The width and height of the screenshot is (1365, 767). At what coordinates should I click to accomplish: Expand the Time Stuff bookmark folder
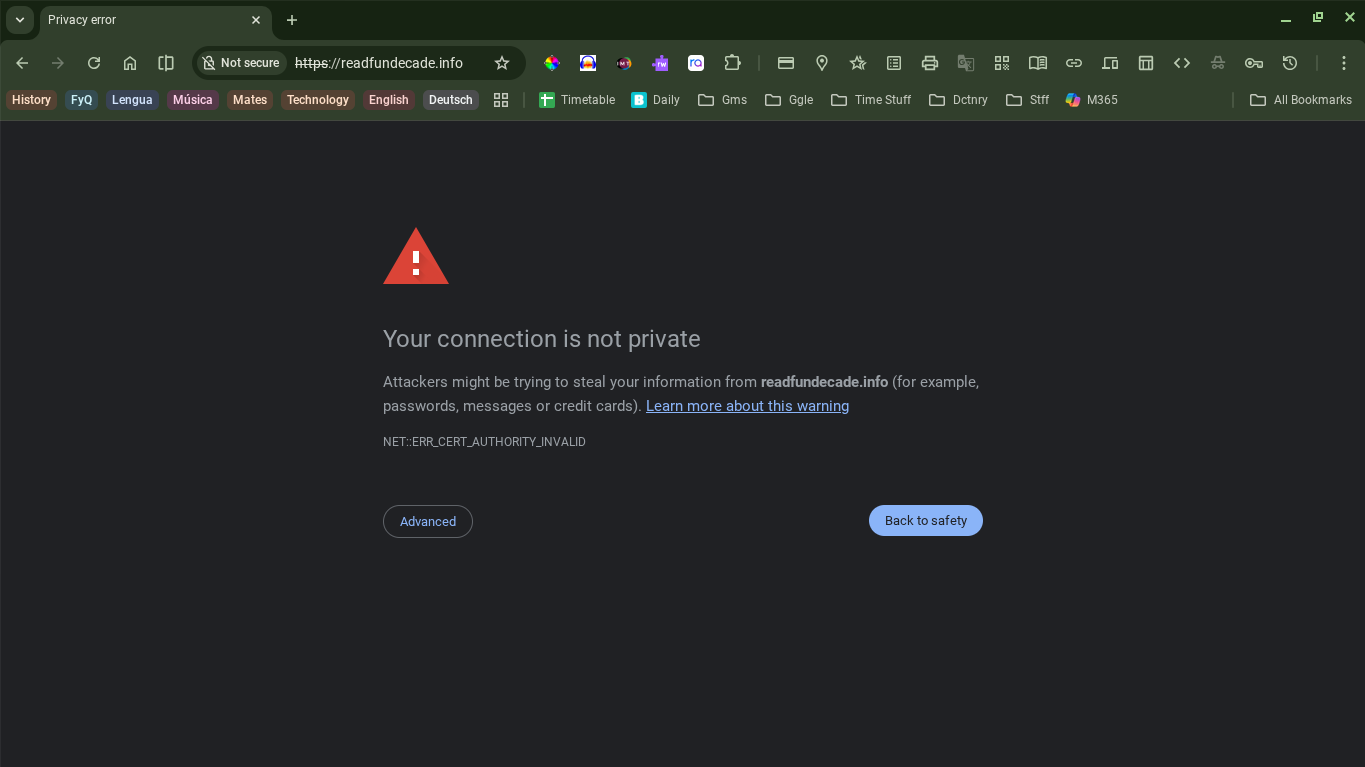(x=871, y=100)
